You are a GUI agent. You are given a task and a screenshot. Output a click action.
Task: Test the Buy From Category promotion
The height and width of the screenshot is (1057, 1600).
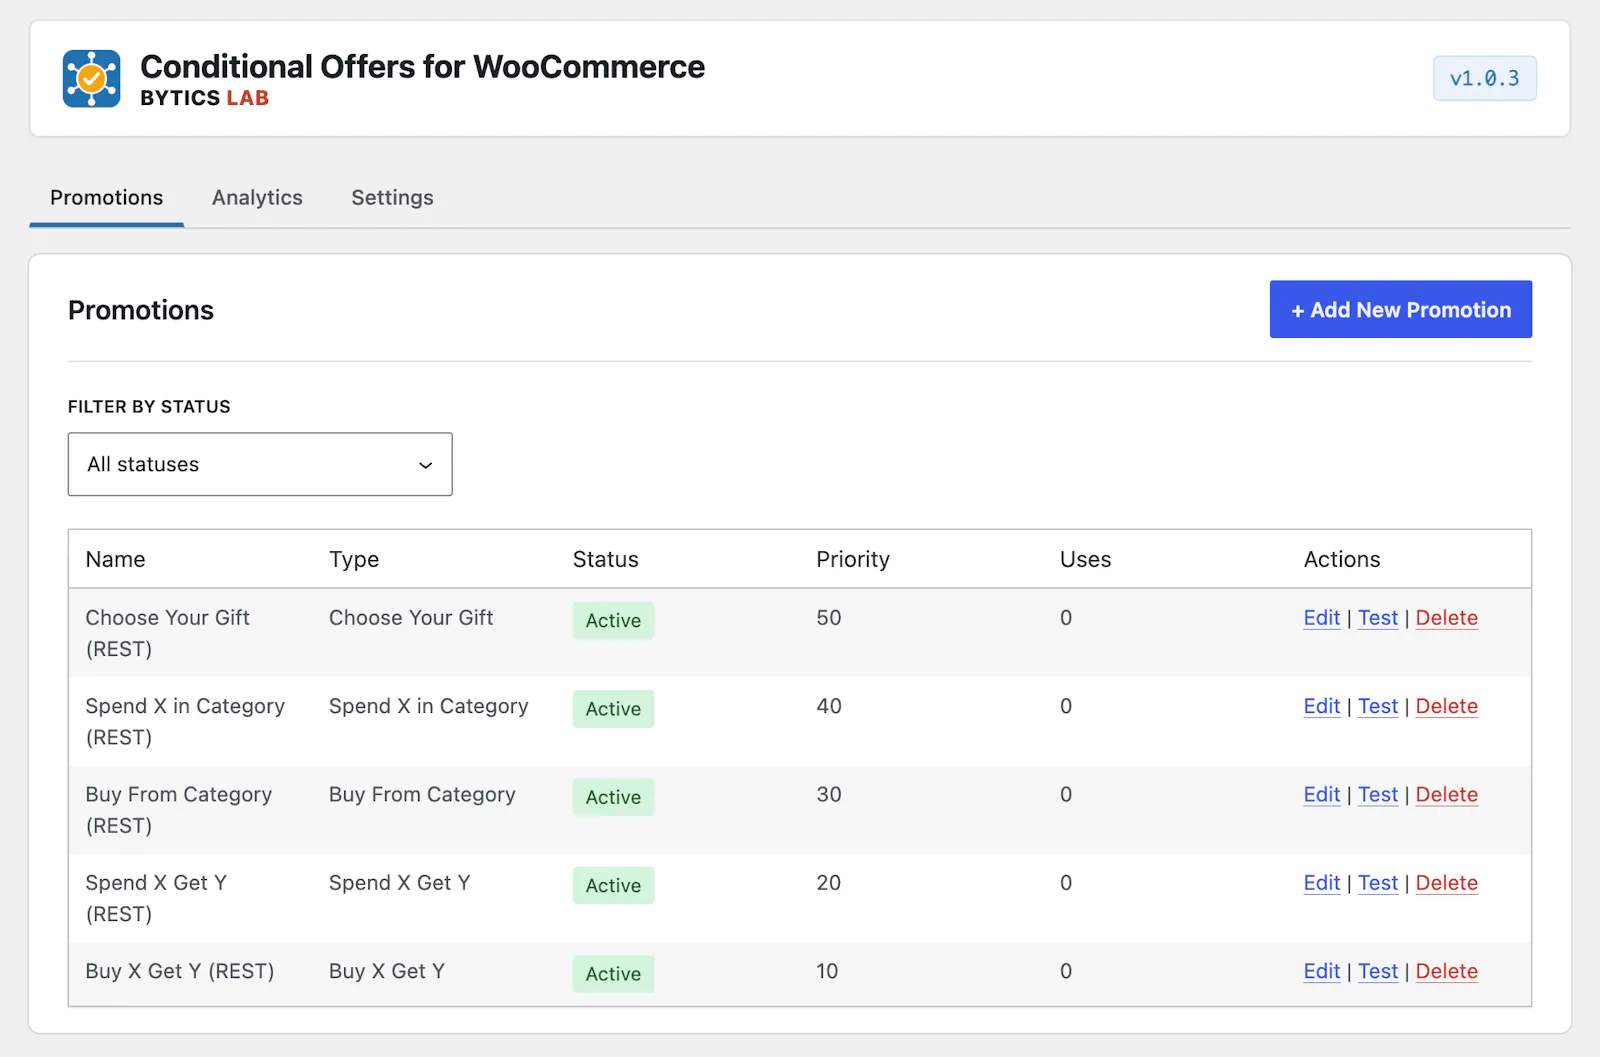click(x=1378, y=795)
